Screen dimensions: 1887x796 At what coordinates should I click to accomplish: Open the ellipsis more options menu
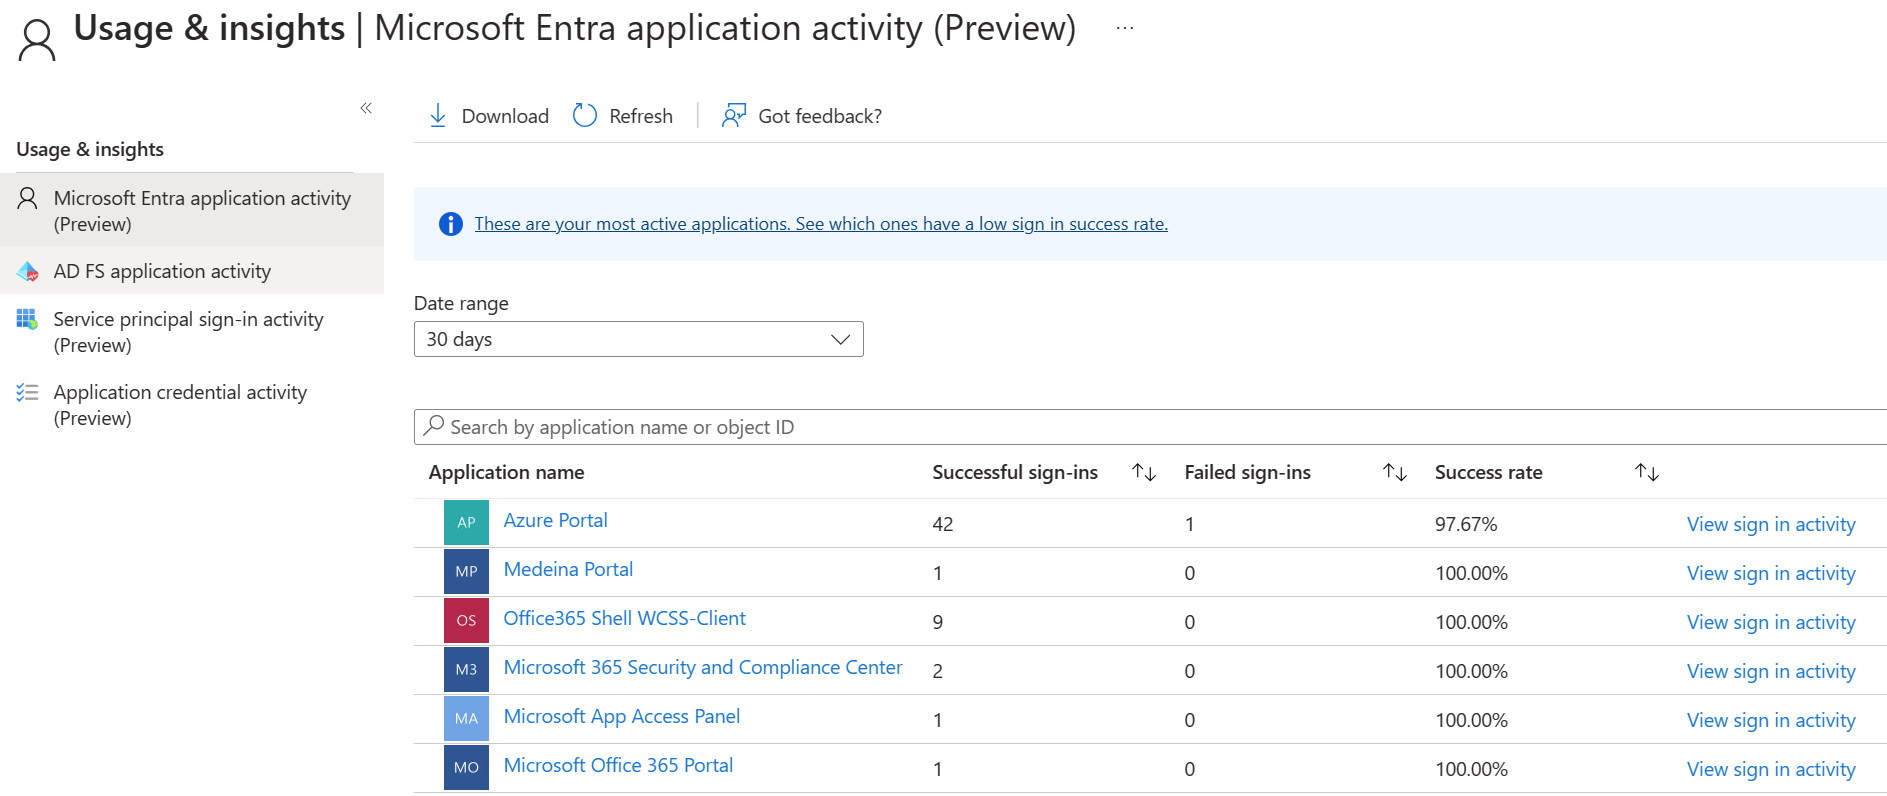tap(1125, 28)
